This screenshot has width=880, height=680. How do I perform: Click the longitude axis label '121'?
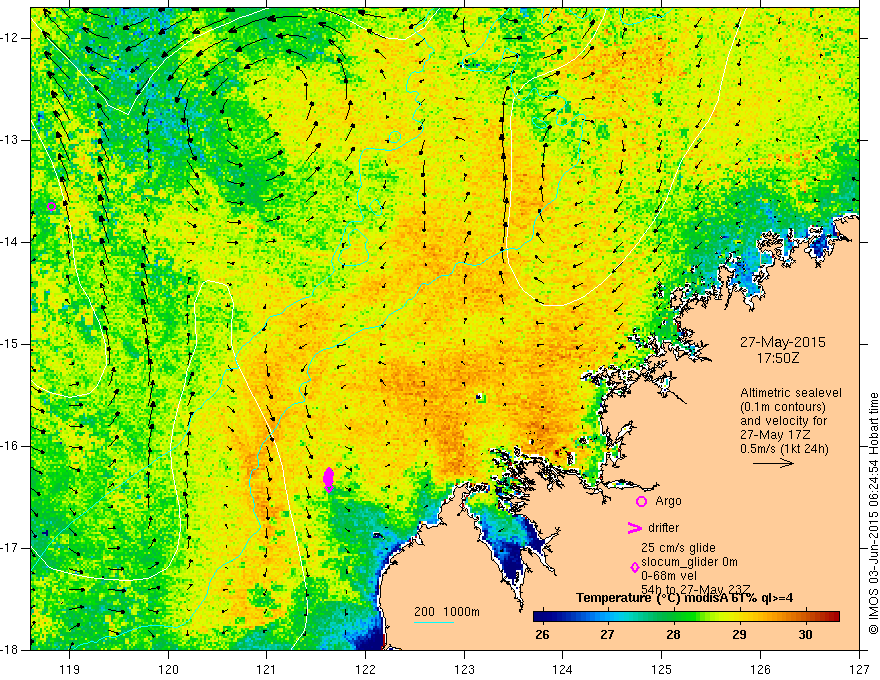pos(267,669)
